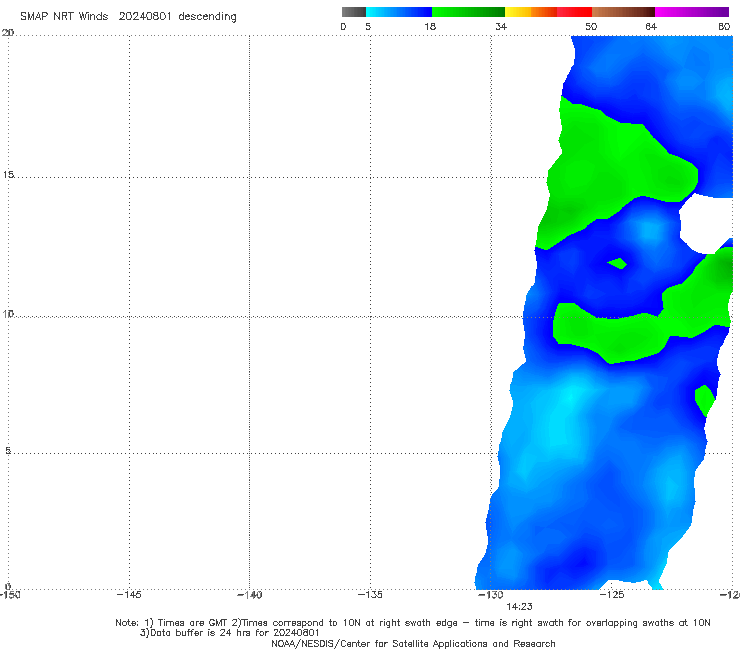Viewport: 740px width, 650px height.
Task: Click the red segment of the color bar
Action: [574, 12]
